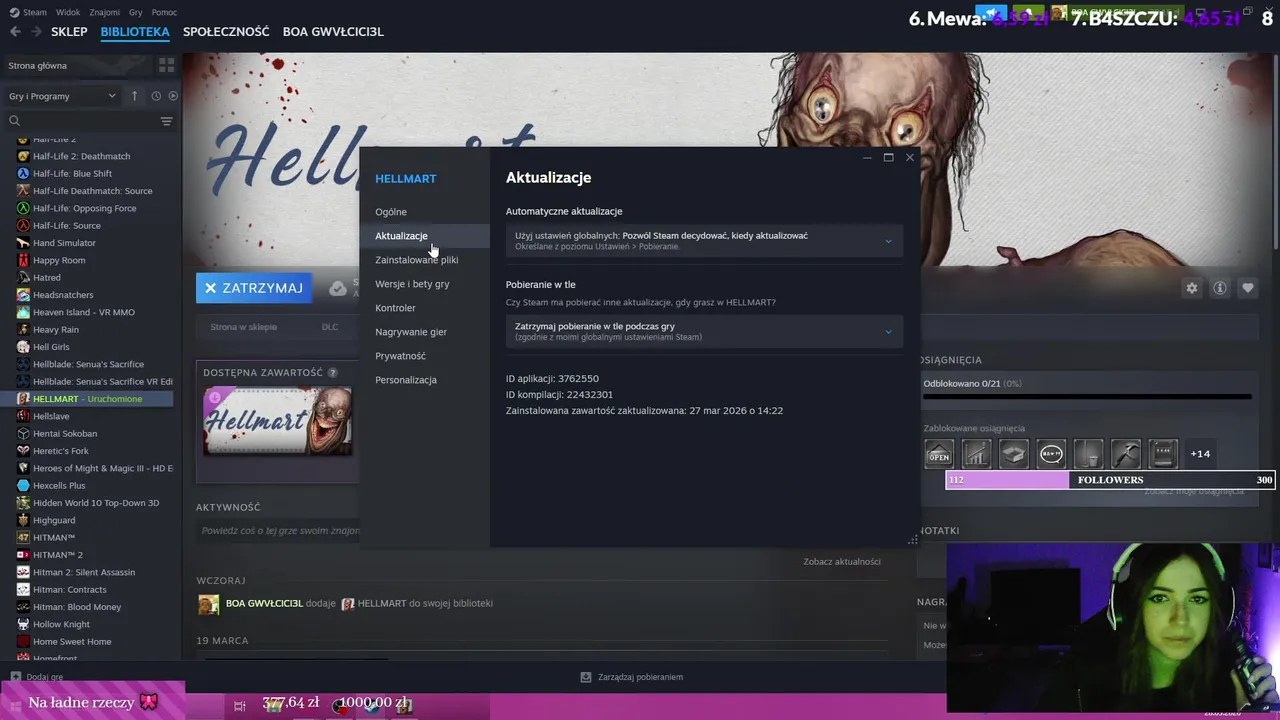Viewport: 1280px width, 720px height.
Task: Click the forward navigation arrow
Action: 36,32
